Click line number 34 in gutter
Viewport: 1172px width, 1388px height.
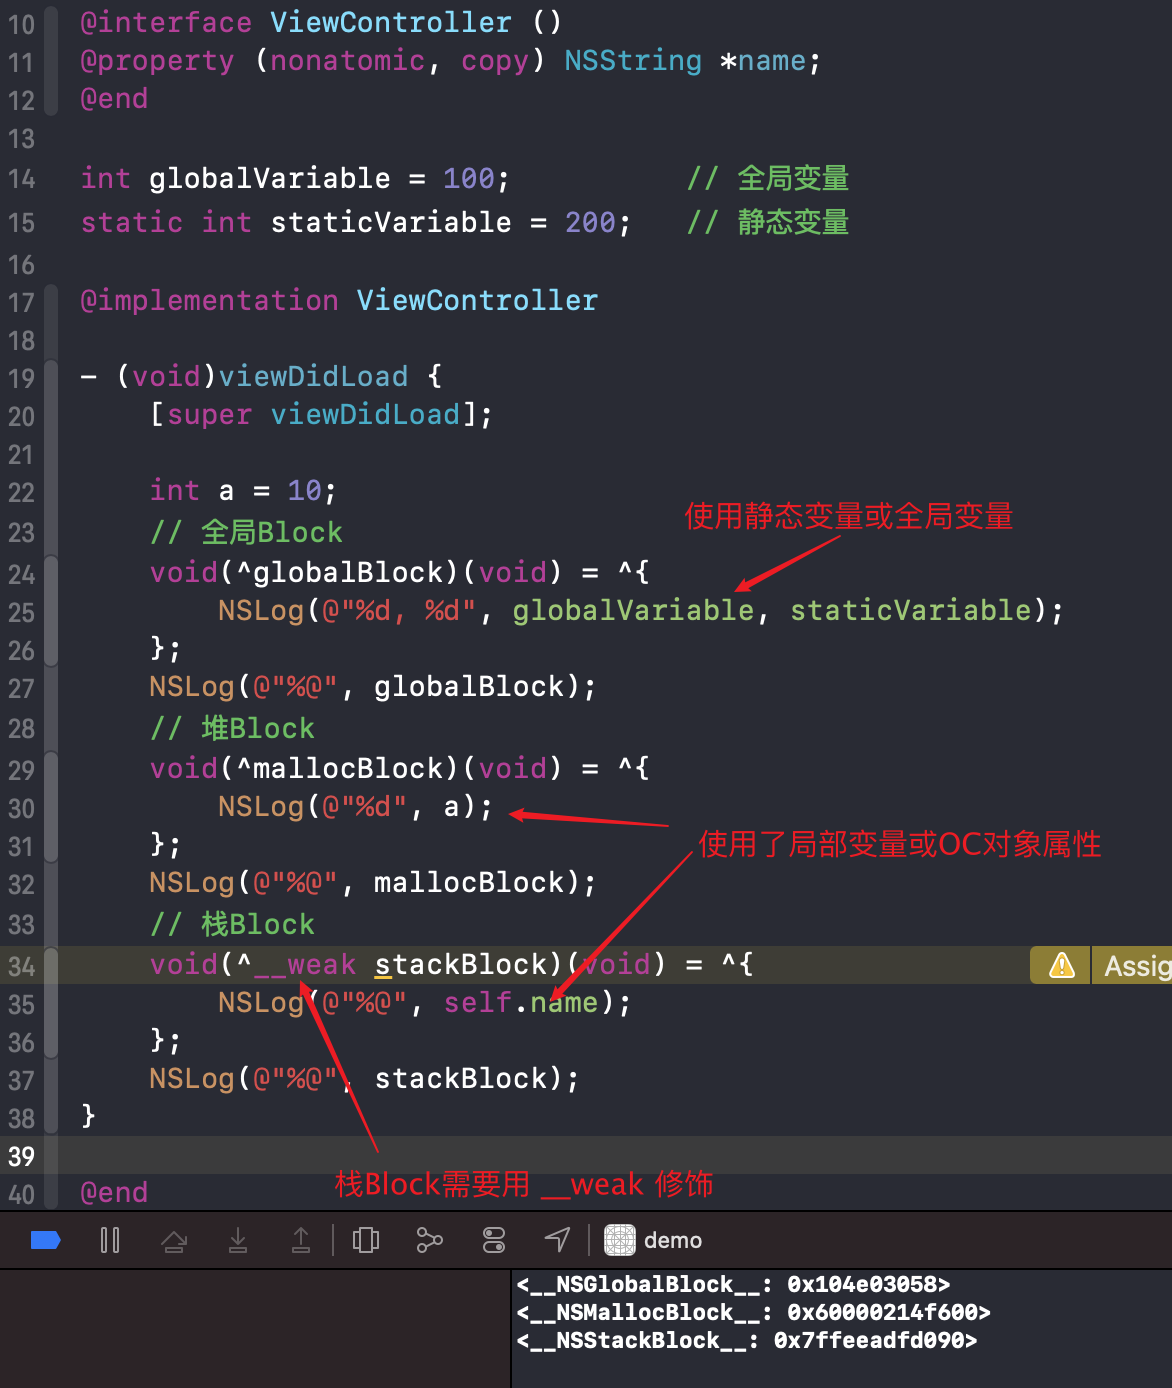(21, 967)
